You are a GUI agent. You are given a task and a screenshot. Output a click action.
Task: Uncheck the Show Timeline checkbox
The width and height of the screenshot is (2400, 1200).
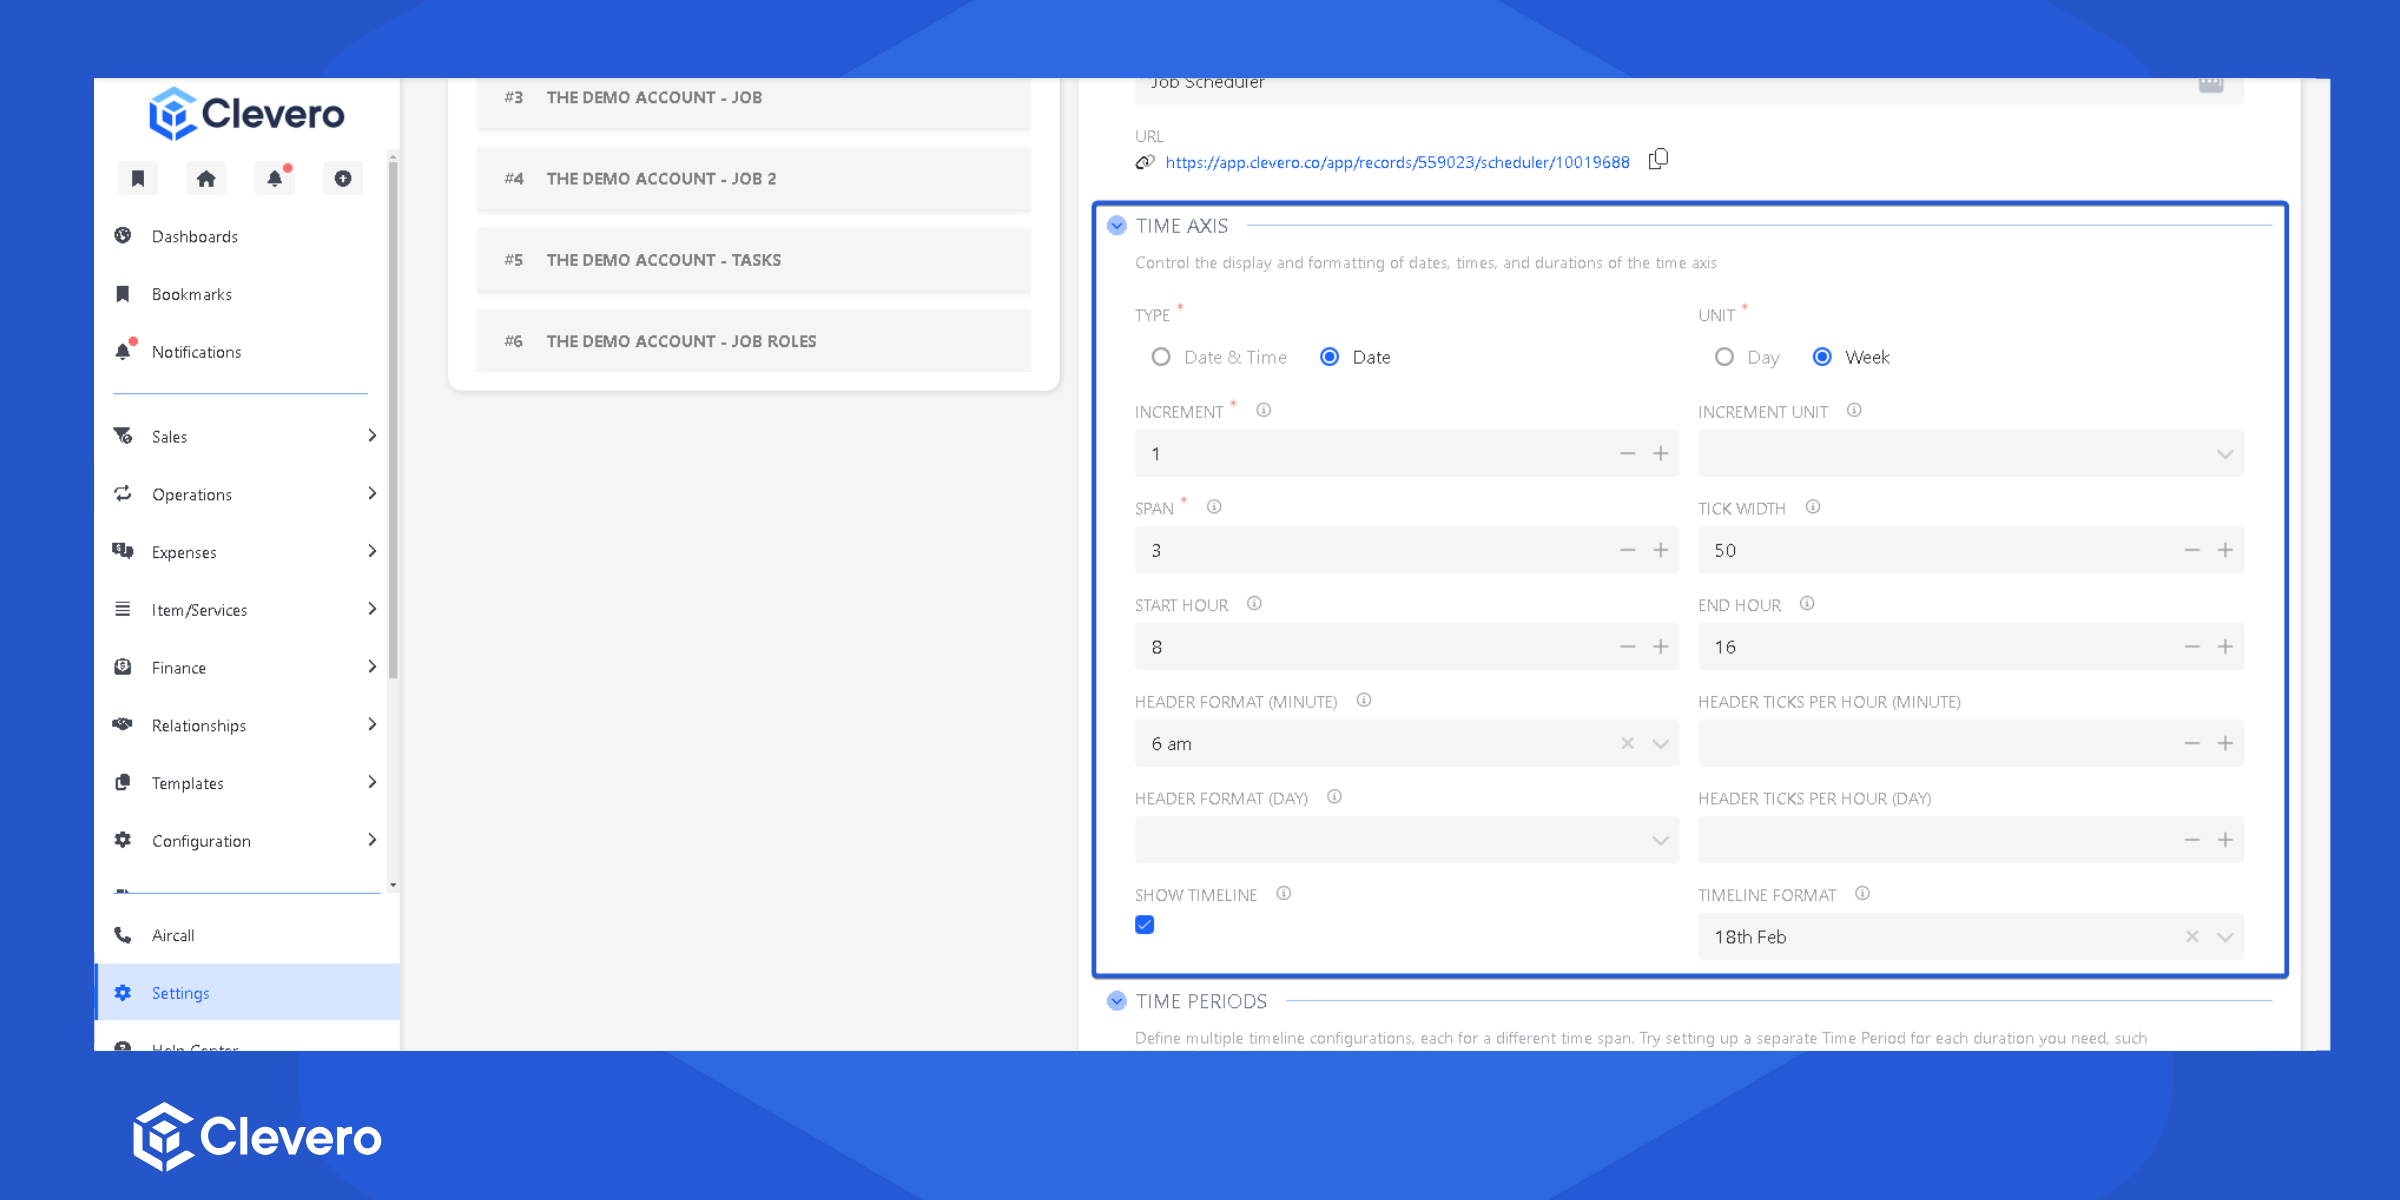pos(1145,925)
